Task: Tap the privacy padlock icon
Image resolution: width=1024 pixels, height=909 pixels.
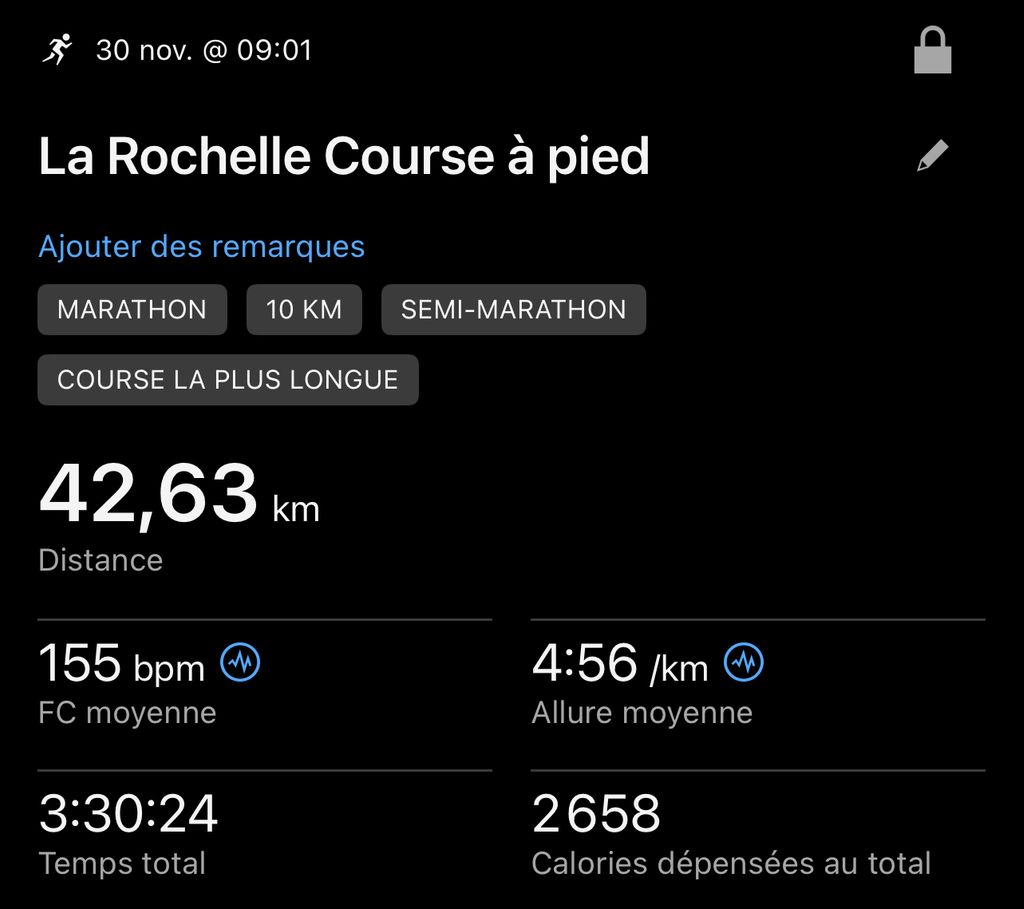Action: (x=932, y=51)
